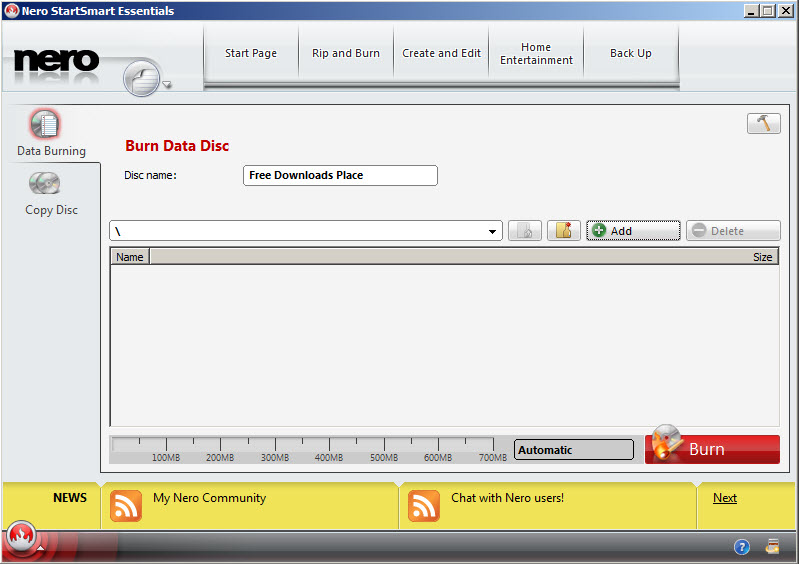Switch to the Rip and Burn tab
This screenshot has width=799, height=564.
(x=346, y=53)
